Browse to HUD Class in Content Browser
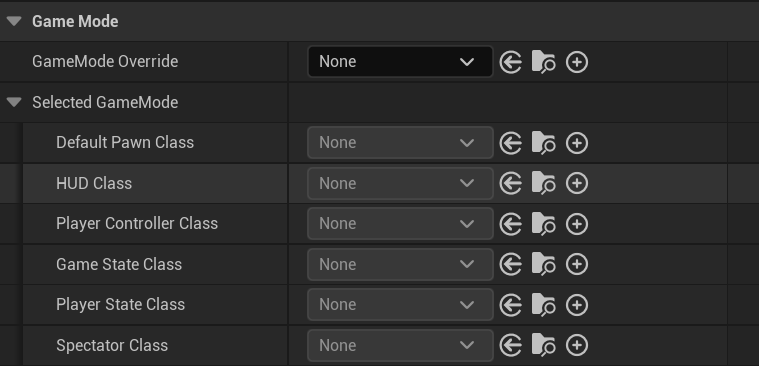 543,183
